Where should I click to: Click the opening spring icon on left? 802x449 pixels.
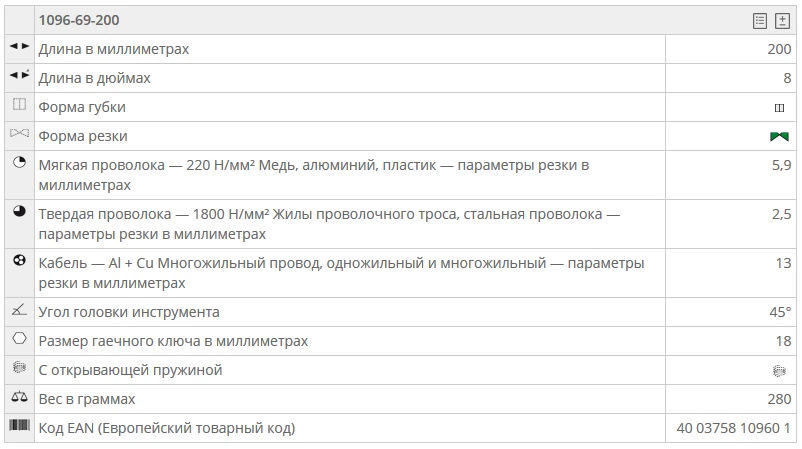19,369
